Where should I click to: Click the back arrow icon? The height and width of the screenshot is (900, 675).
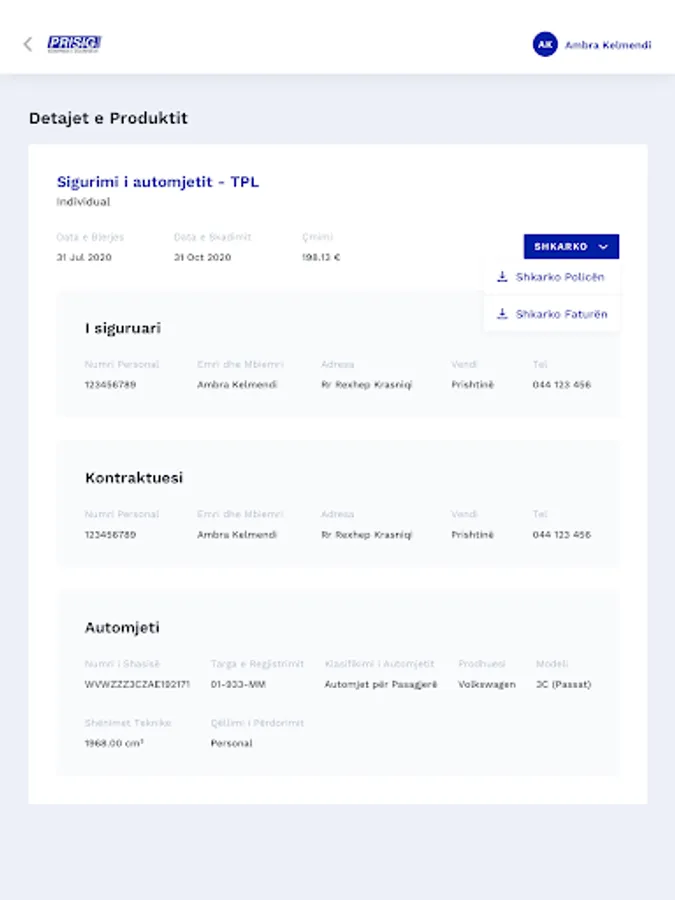click(27, 44)
